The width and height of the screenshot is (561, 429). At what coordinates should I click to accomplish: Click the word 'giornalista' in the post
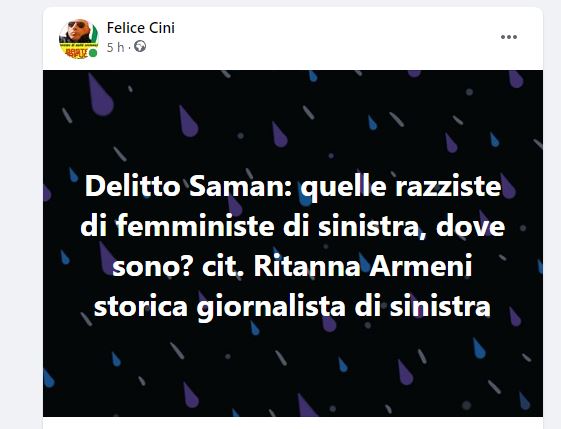[x=271, y=308]
